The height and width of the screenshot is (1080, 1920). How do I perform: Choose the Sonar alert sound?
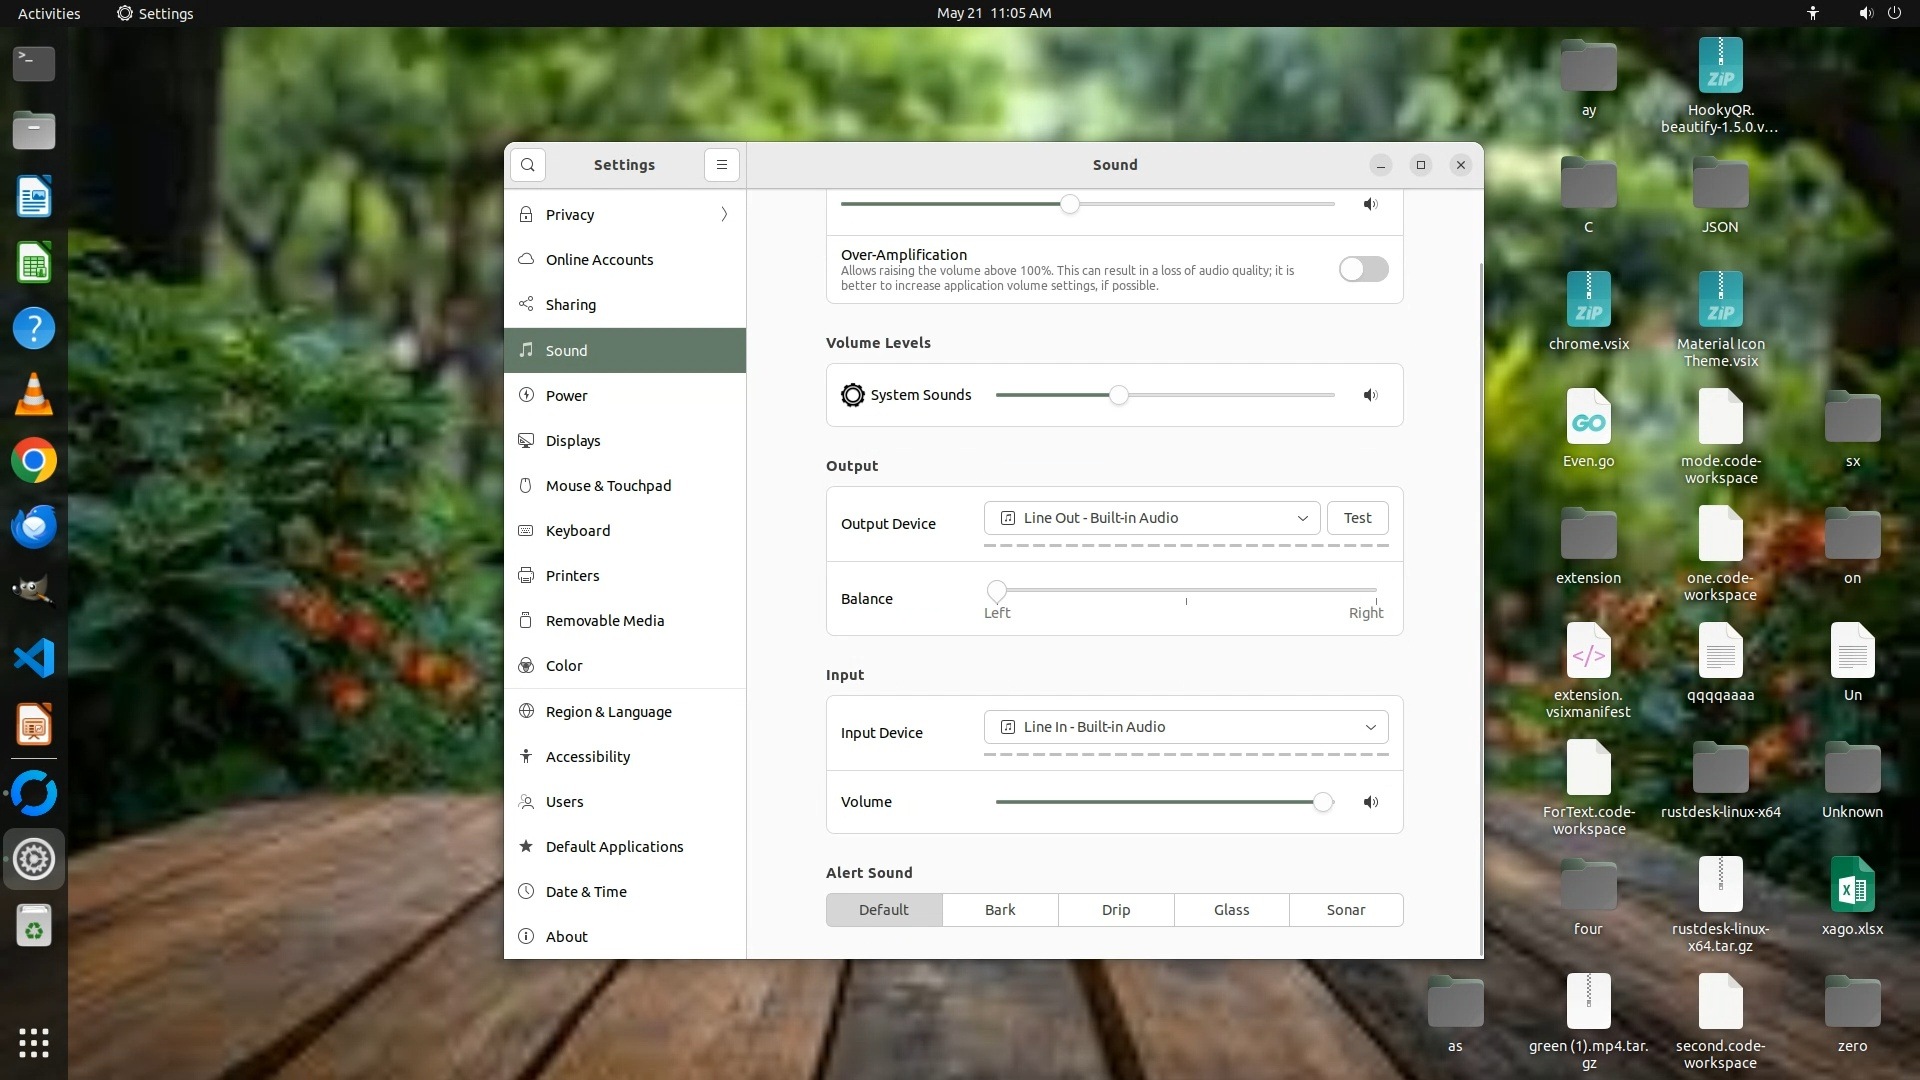[x=1345, y=910]
